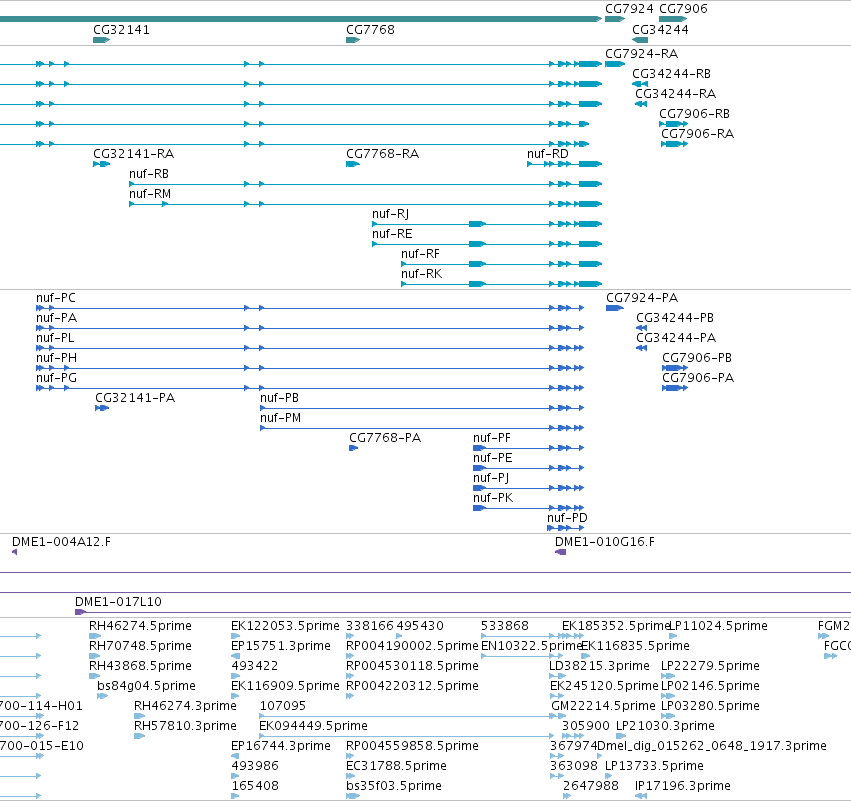
Task: Click the LP11024.5prime EST glyph
Action: point(673,636)
